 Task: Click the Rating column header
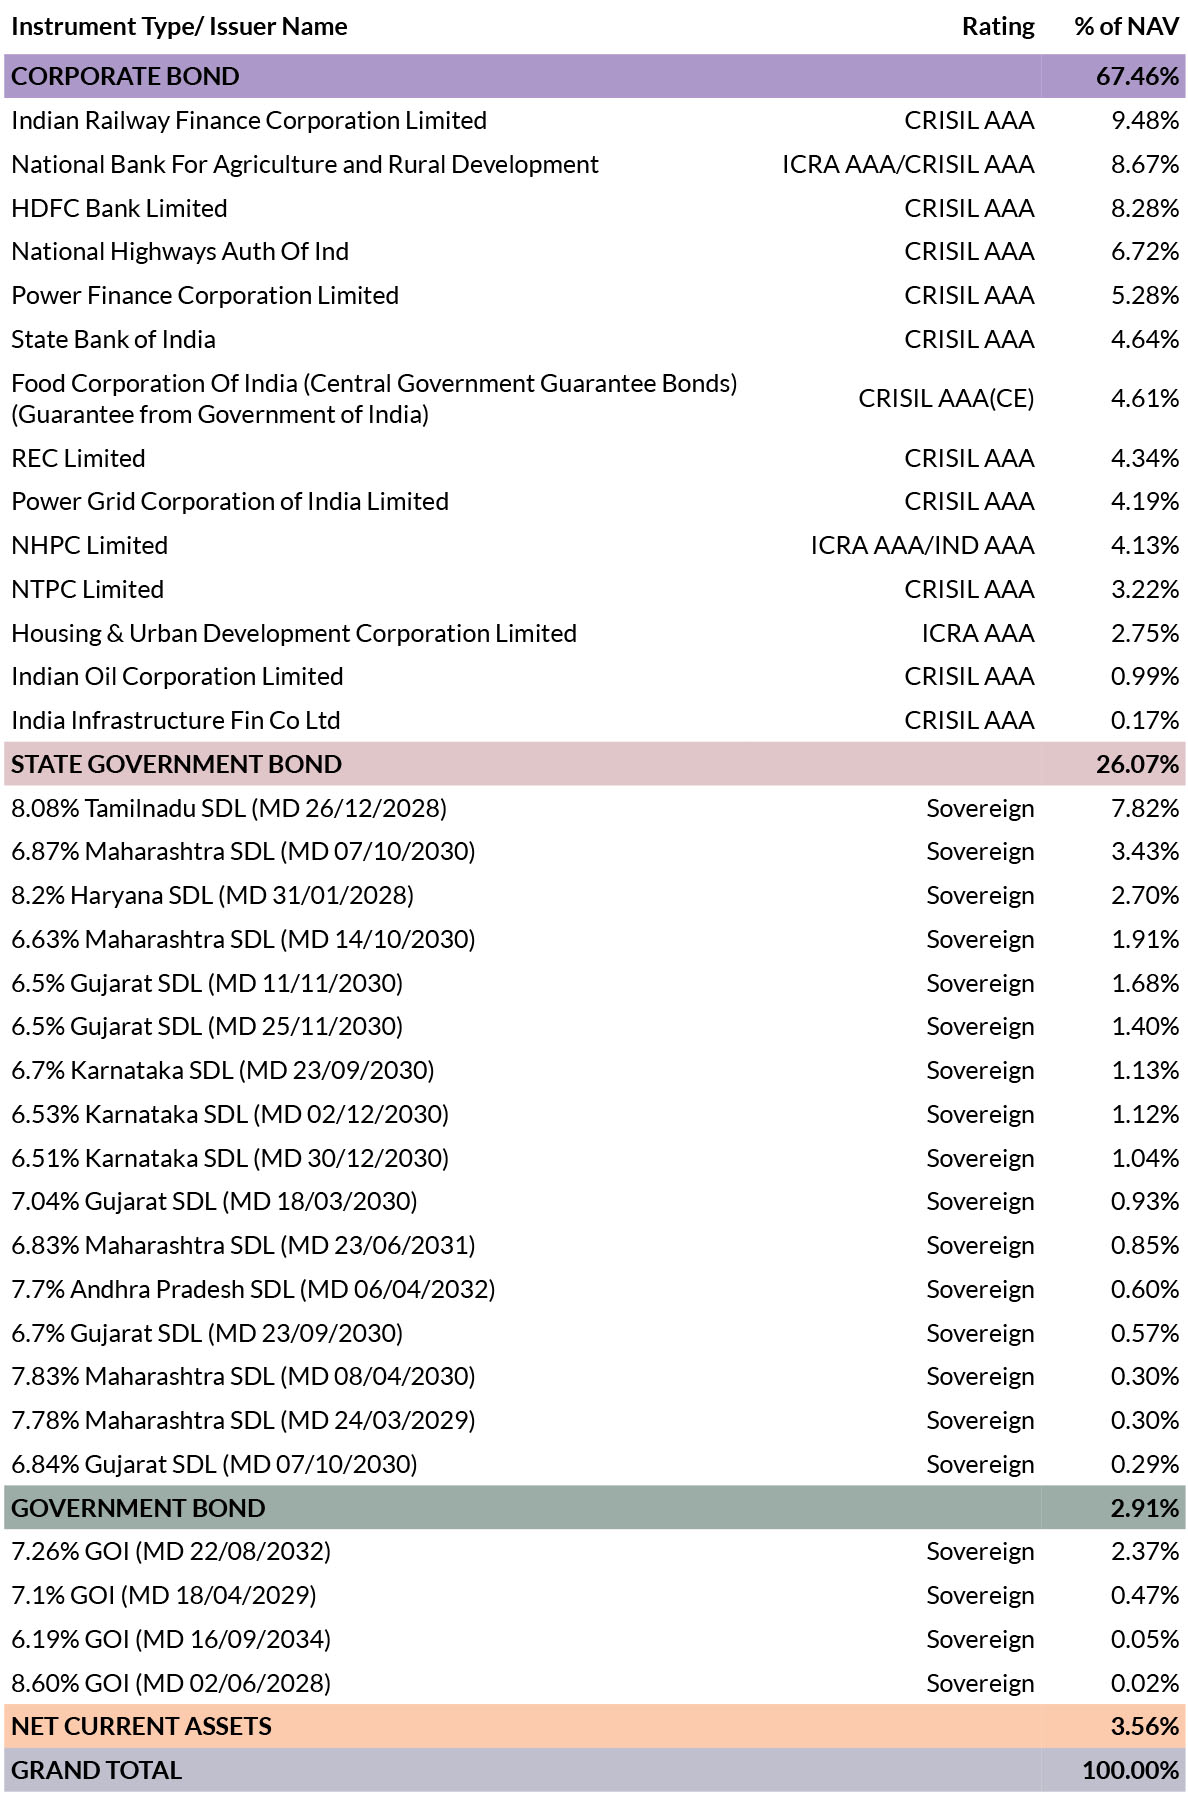click(x=997, y=27)
